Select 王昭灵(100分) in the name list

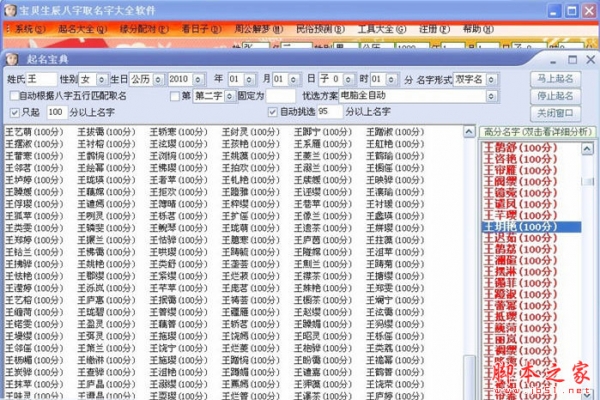coord(323,336)
